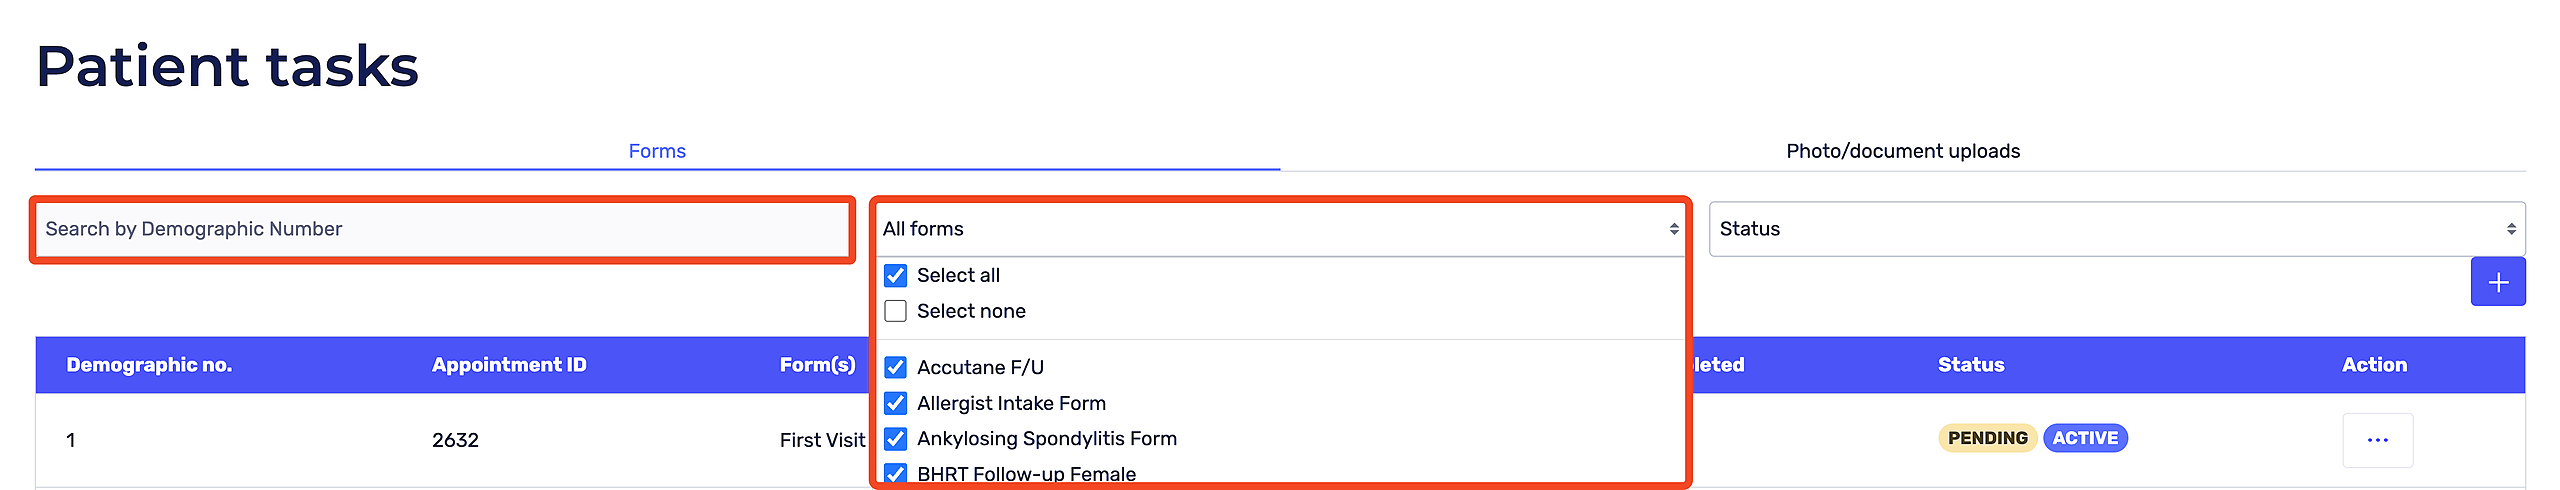Toggle the Select all checkbox
This screenshot has width=2560, height=490.
(x=896, y=276)
